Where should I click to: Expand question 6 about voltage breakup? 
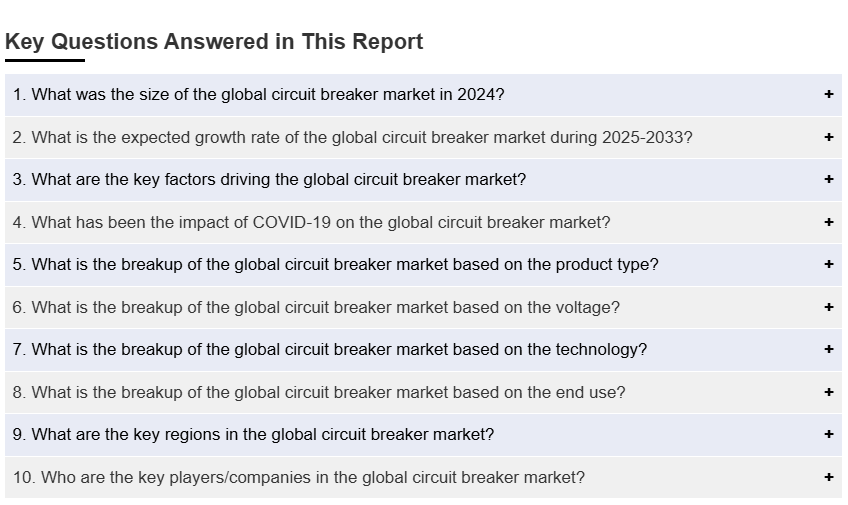(316, 307)
